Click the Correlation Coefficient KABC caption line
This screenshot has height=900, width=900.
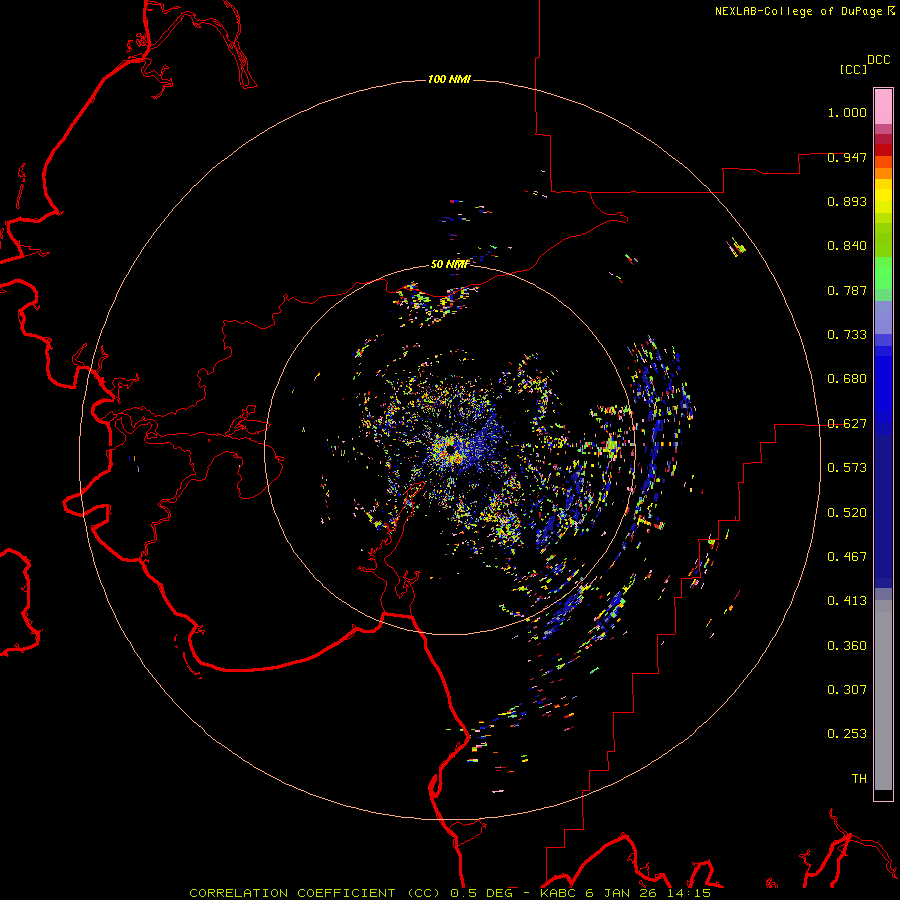[450, 893]
